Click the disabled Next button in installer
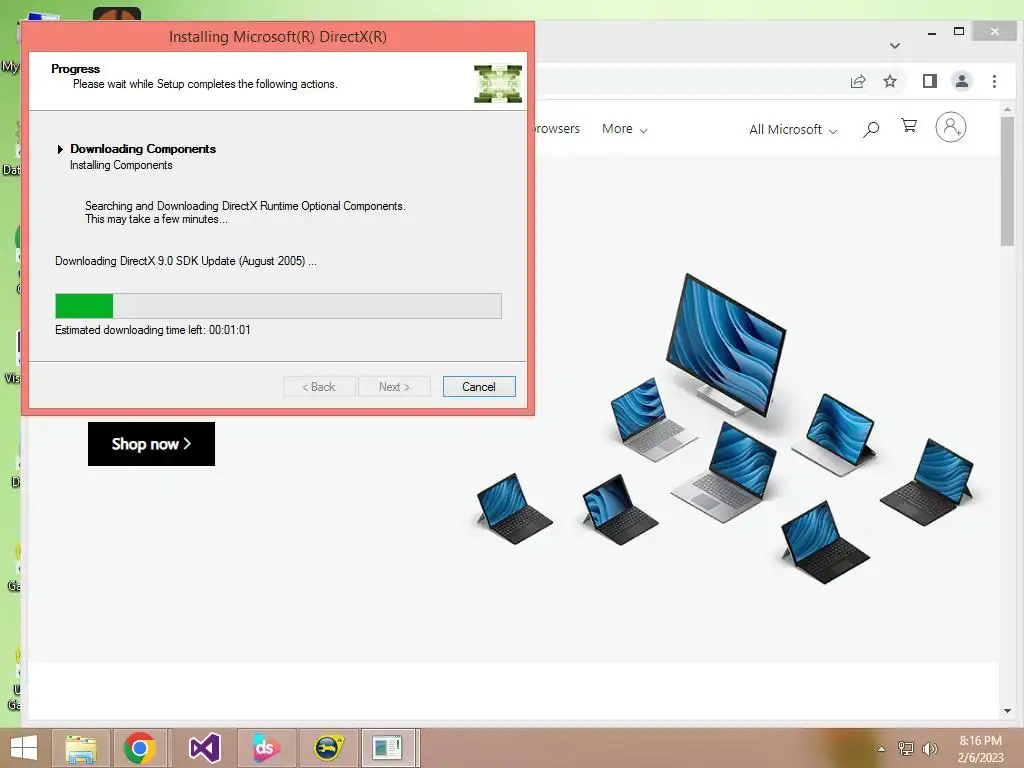Screen dimensions: 1024x768 click(x=394, y=387)
